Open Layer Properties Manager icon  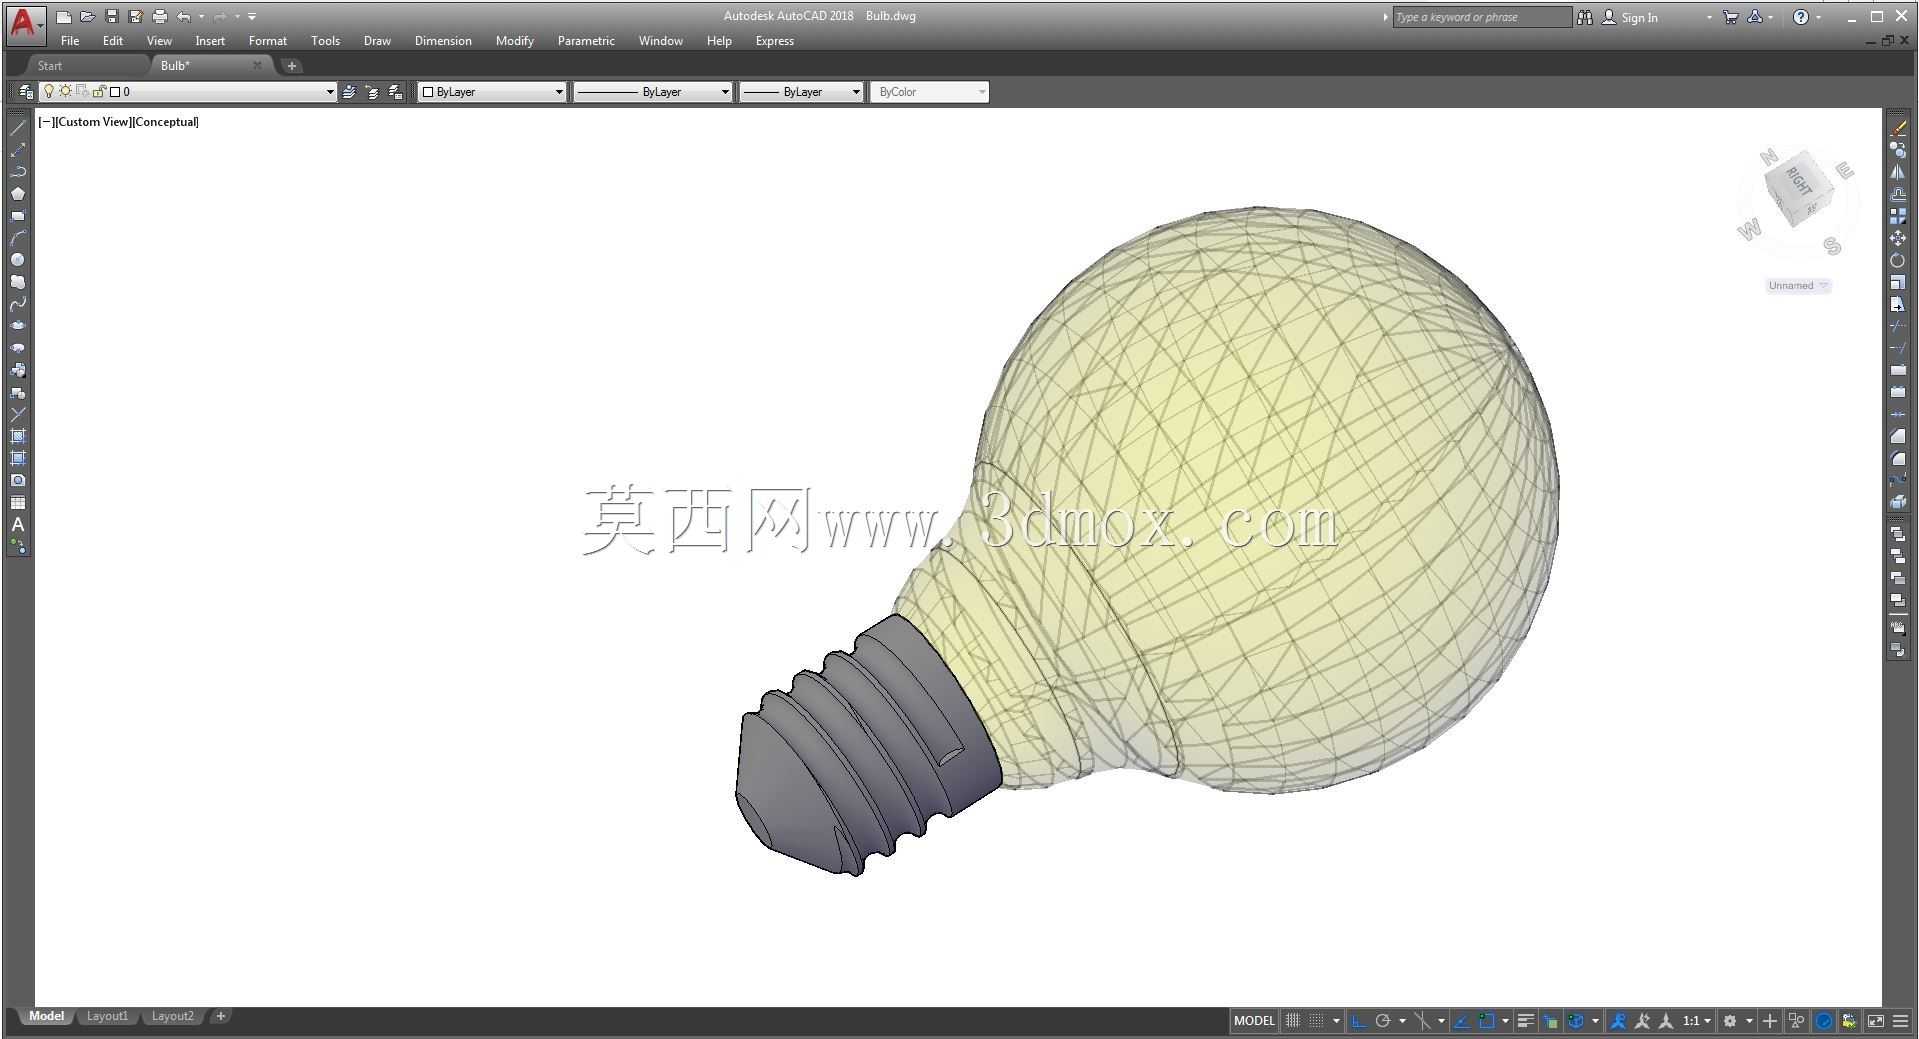click(x=25, y=92)
